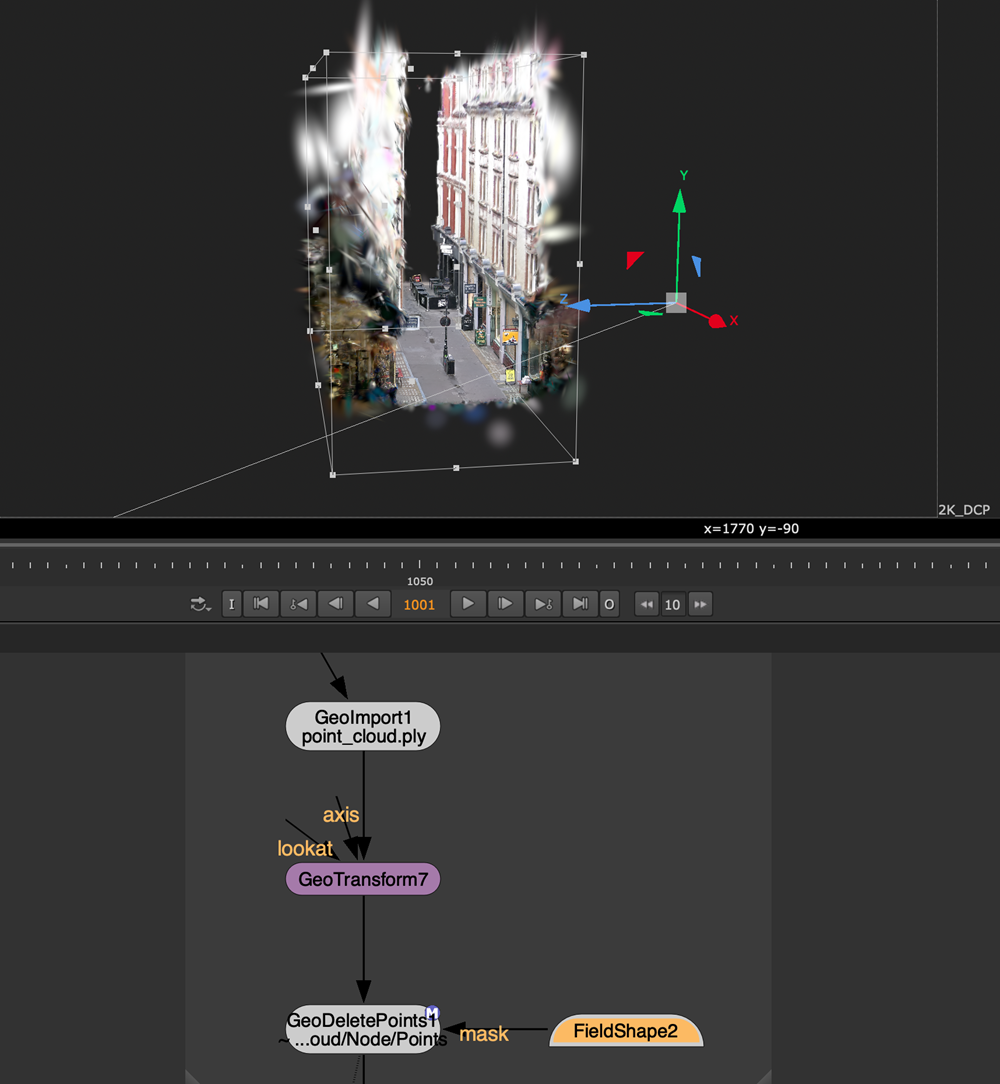This screenshot has width=1000, height=1084.
Task: Step forward one frame
Action: pyautogui.click(x=505, y=604)
